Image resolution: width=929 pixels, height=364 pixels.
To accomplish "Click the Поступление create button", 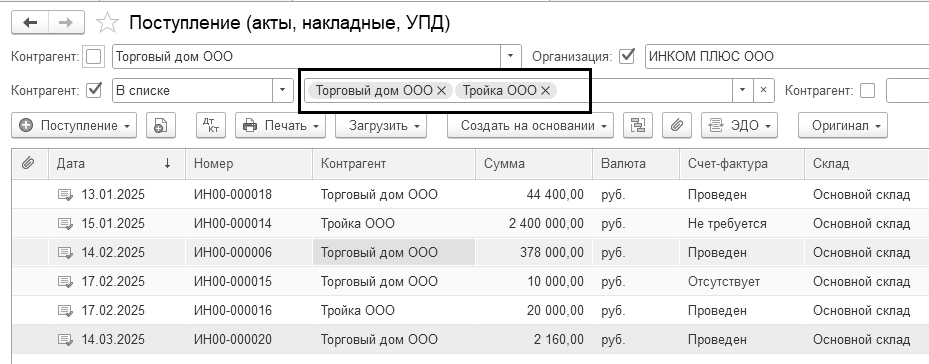I will 74,126.
